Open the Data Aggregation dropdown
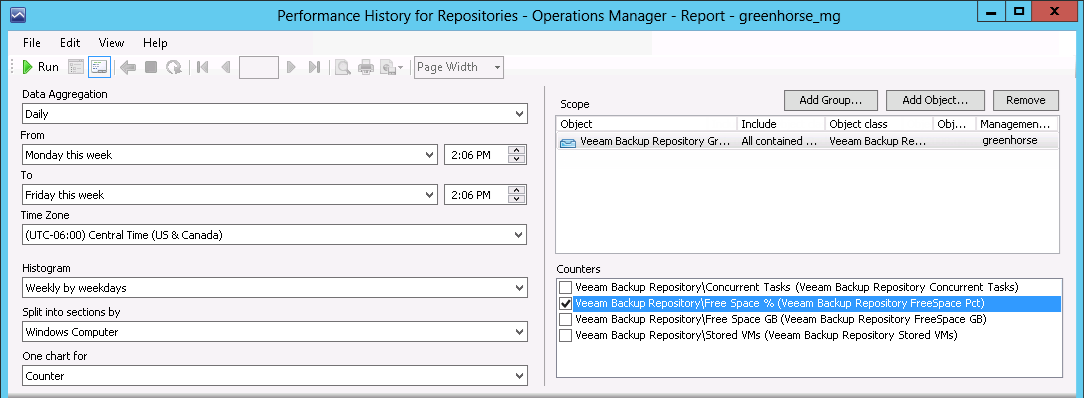The width and height of the screenshot is (1084, 398). [x=274, y=114]
